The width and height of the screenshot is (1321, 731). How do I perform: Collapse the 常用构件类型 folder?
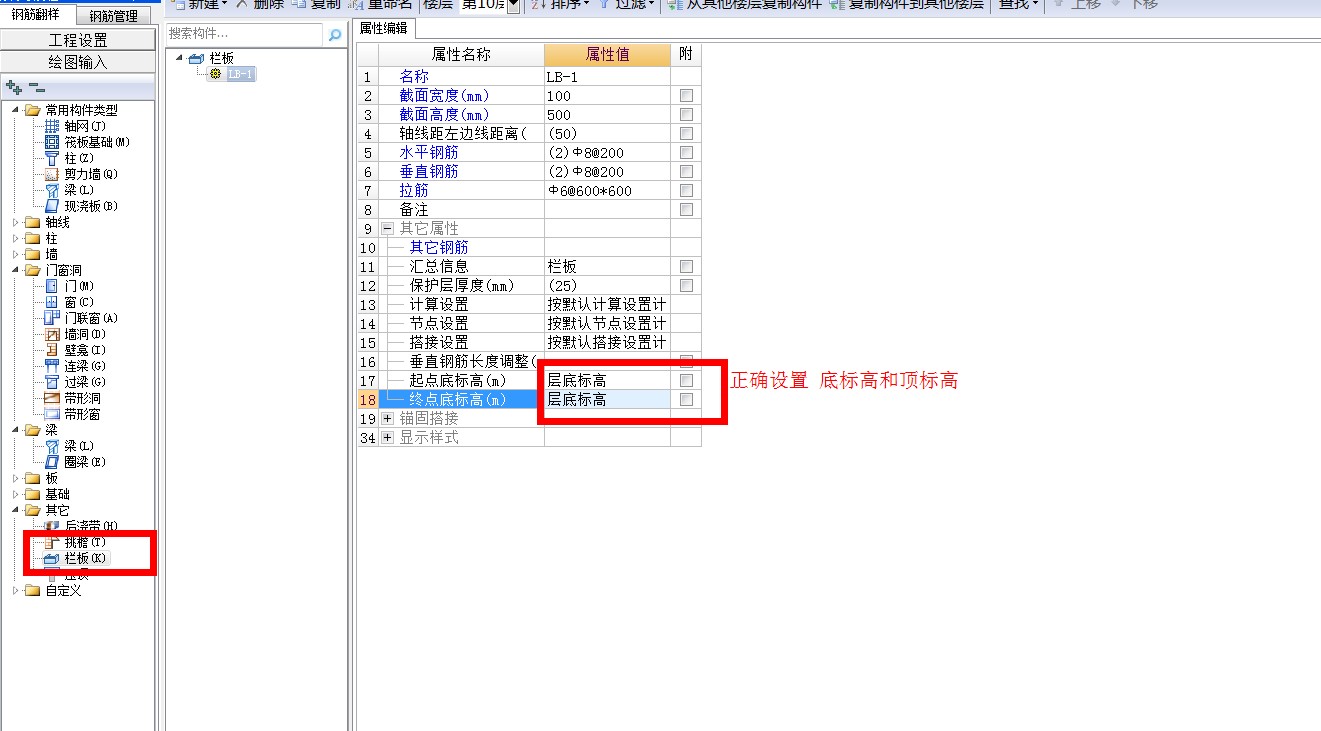pyautogui.click(x=15, y=110)
